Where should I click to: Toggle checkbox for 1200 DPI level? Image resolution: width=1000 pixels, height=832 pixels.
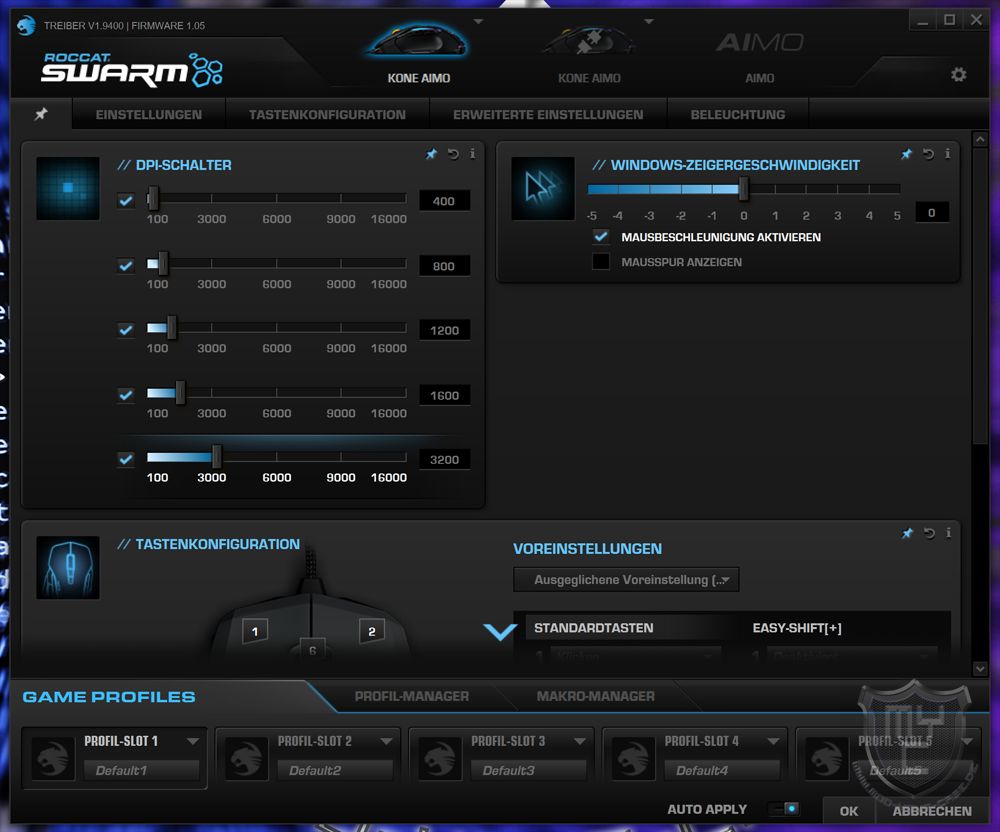pos(126,330)
